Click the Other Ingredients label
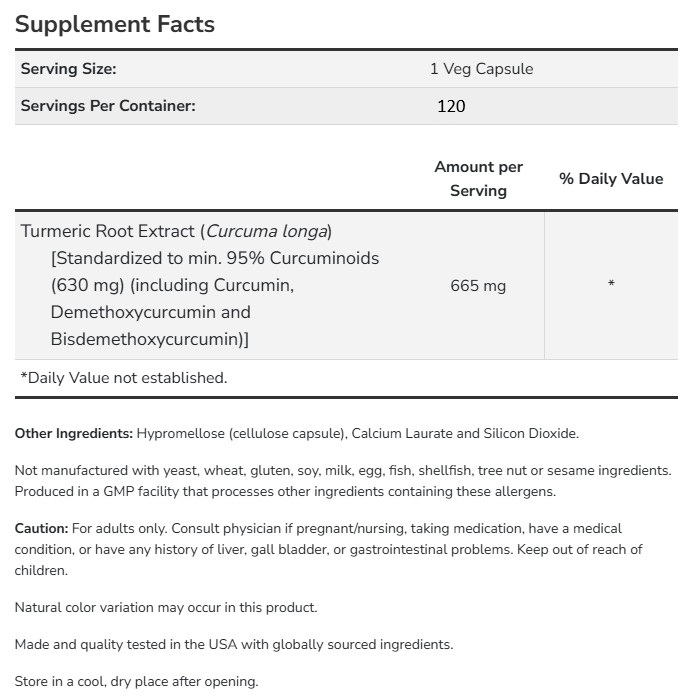Viewport: 694px width, 700px height. tap(73, 433)
